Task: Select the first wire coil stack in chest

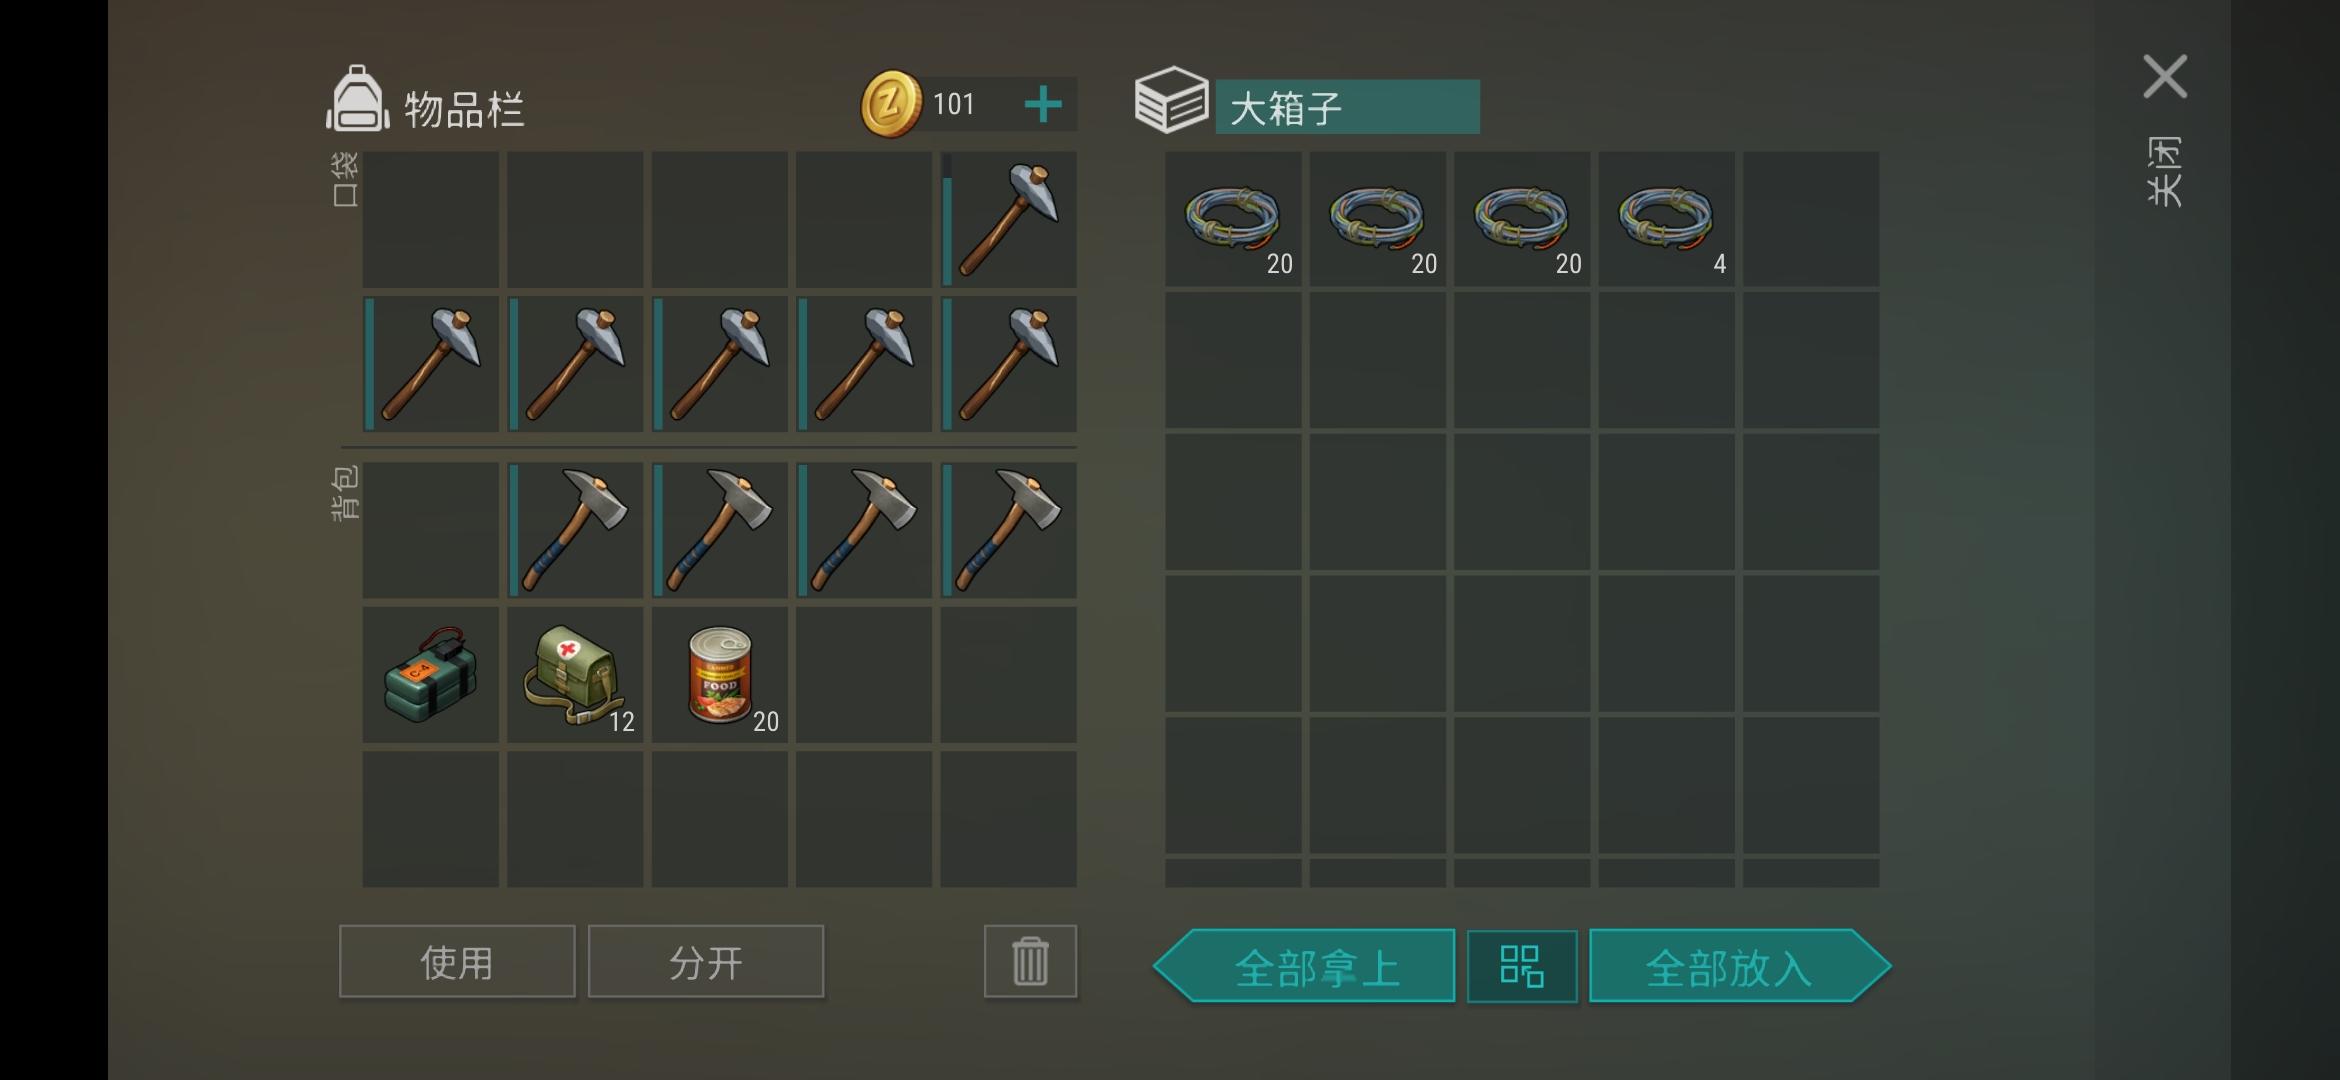Action: pyautogui.click(x=1233, y=219)
